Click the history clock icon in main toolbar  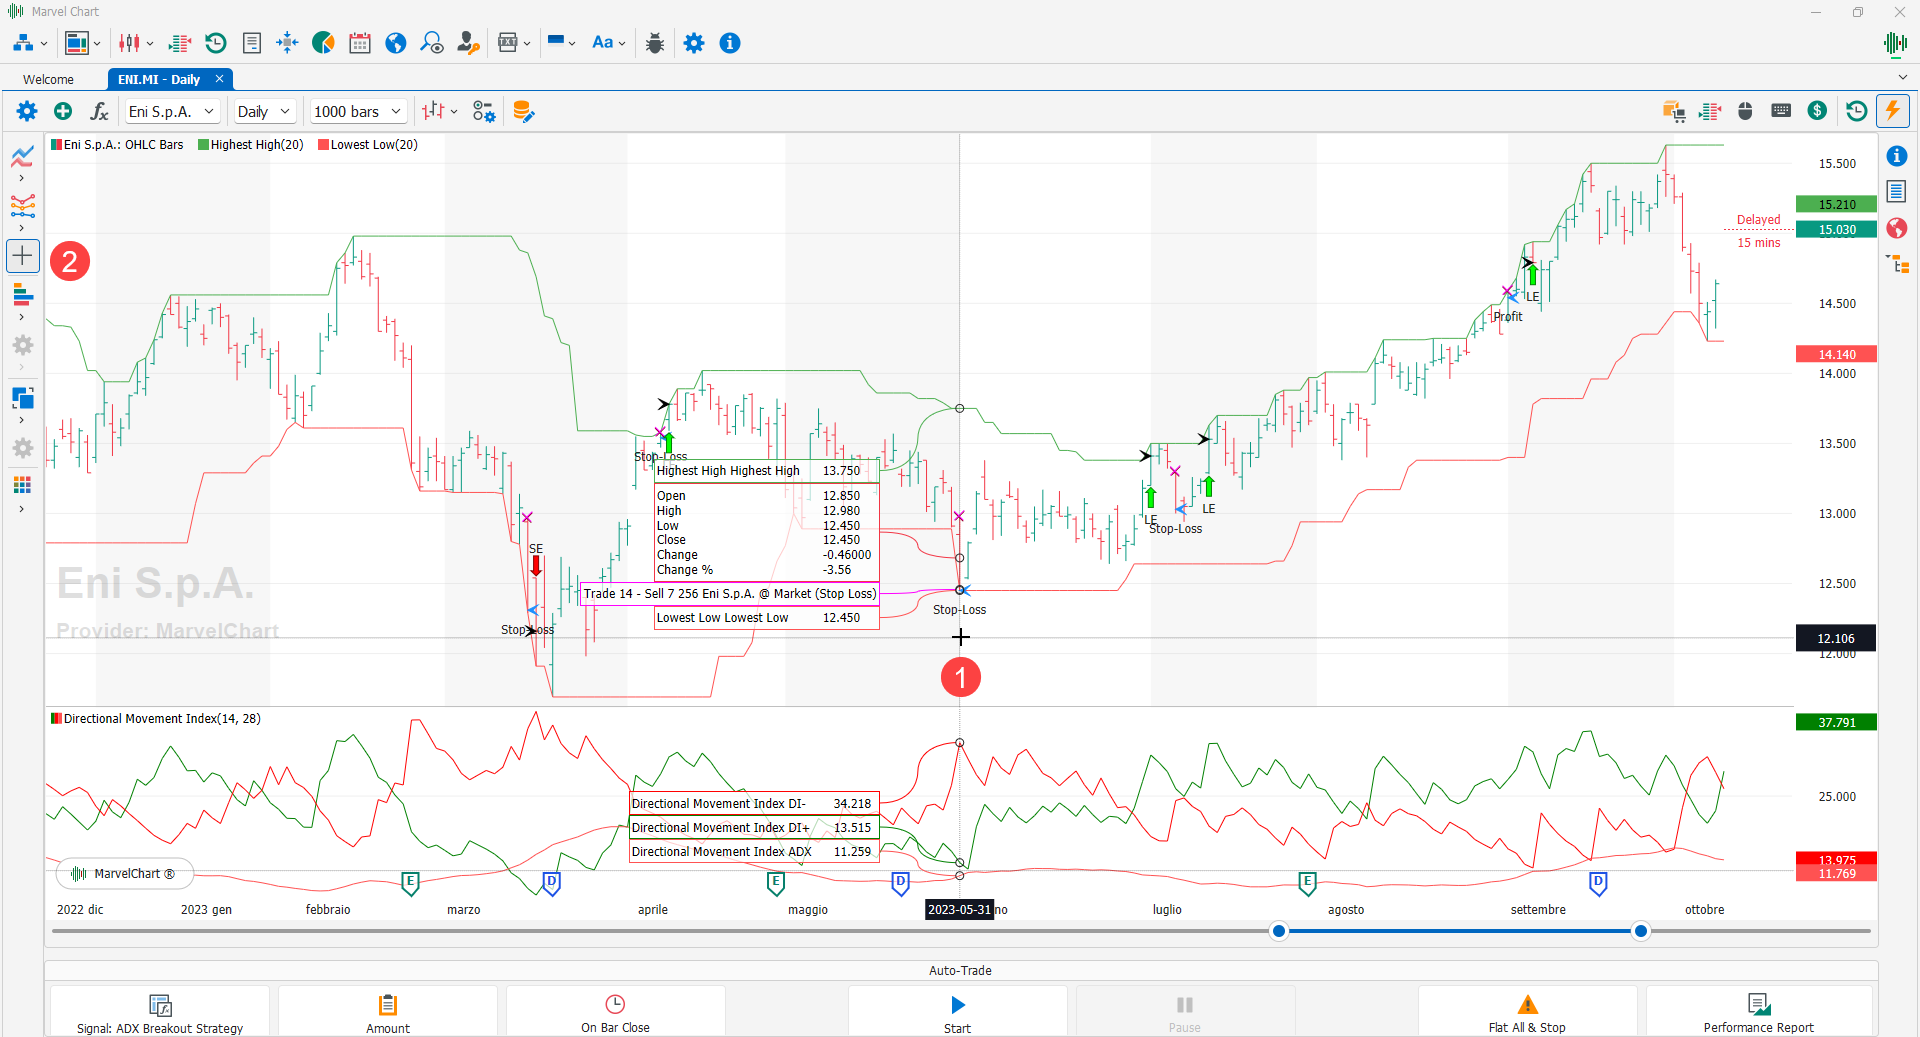coord(216,43)
